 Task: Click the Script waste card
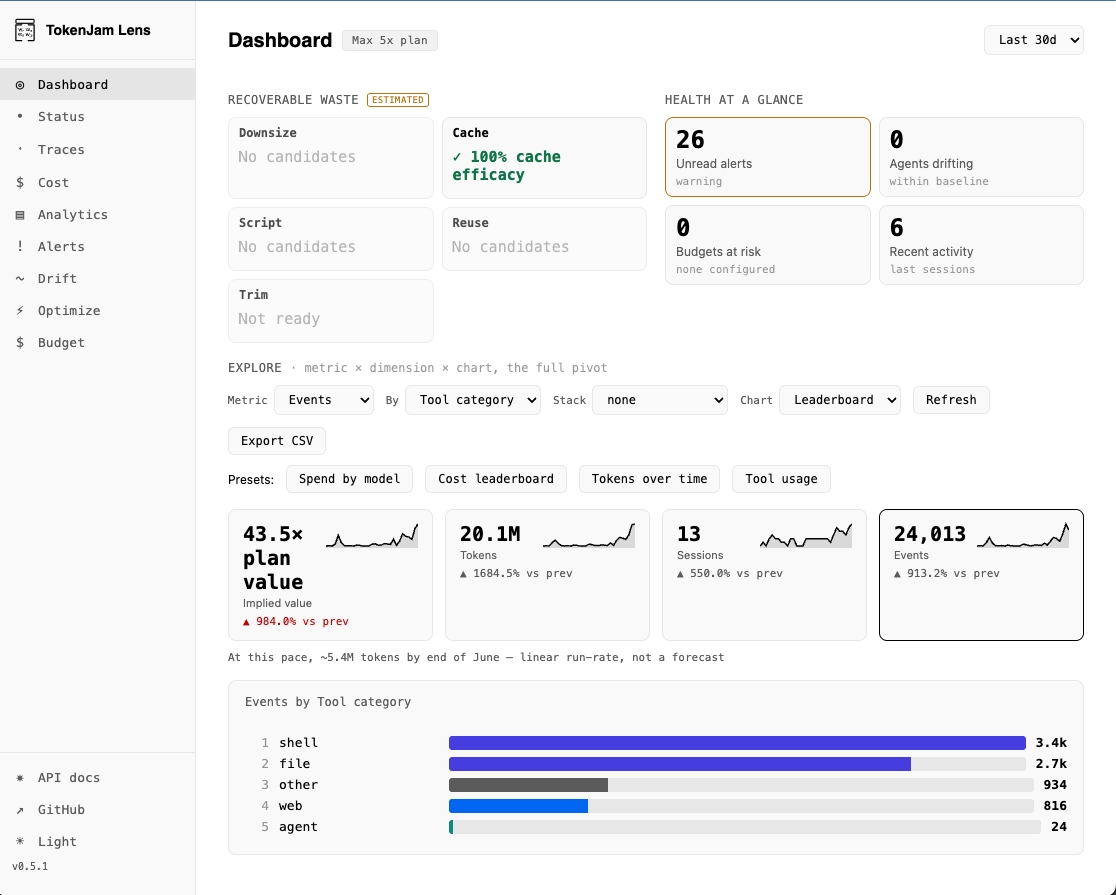click(x=331, y=239)
